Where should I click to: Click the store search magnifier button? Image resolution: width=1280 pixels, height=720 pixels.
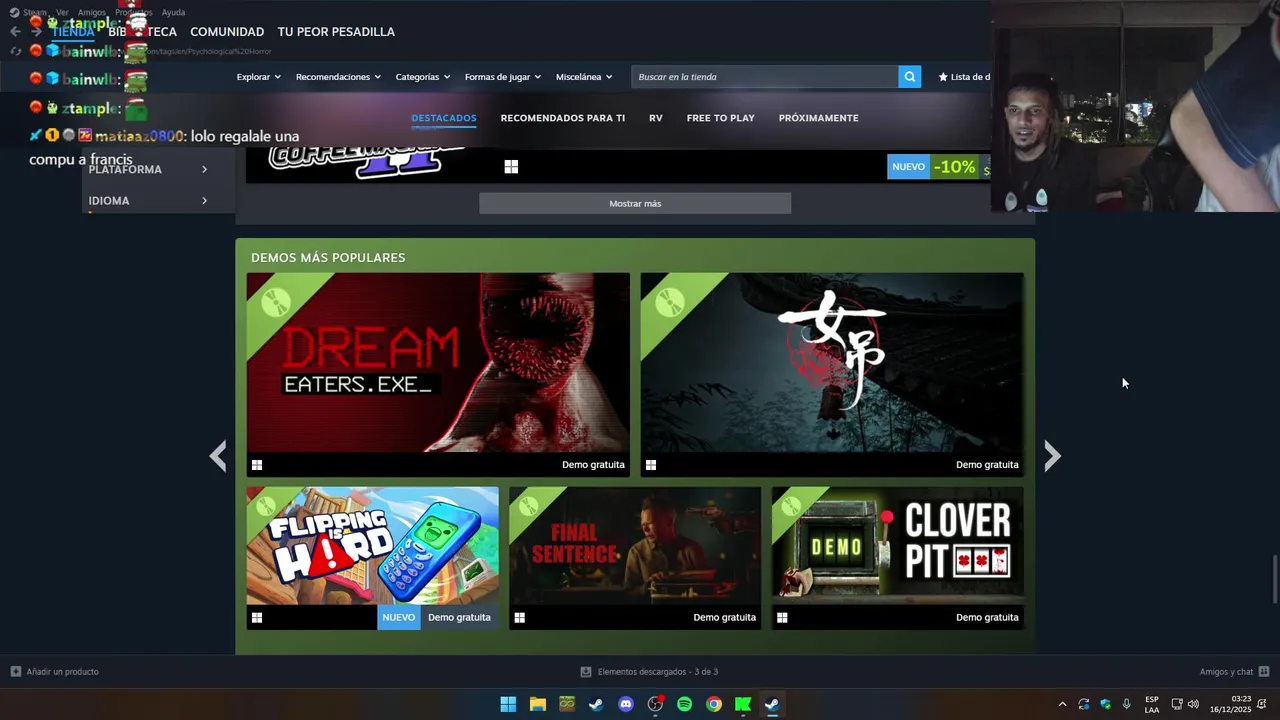click(909, 77)
